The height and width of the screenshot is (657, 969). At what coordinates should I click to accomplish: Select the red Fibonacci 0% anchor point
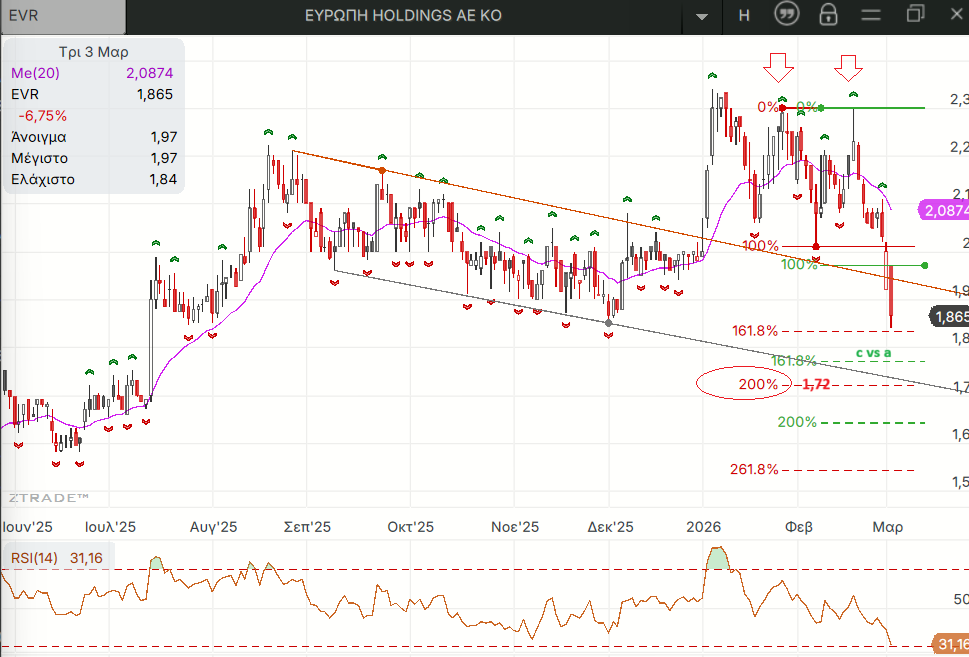click(x=783, y=107)
